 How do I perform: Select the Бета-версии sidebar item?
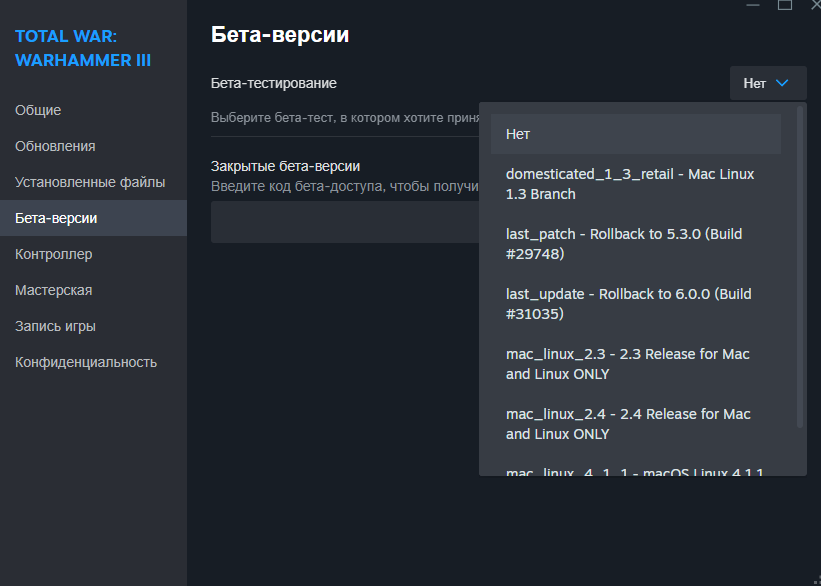coord(93,218)
